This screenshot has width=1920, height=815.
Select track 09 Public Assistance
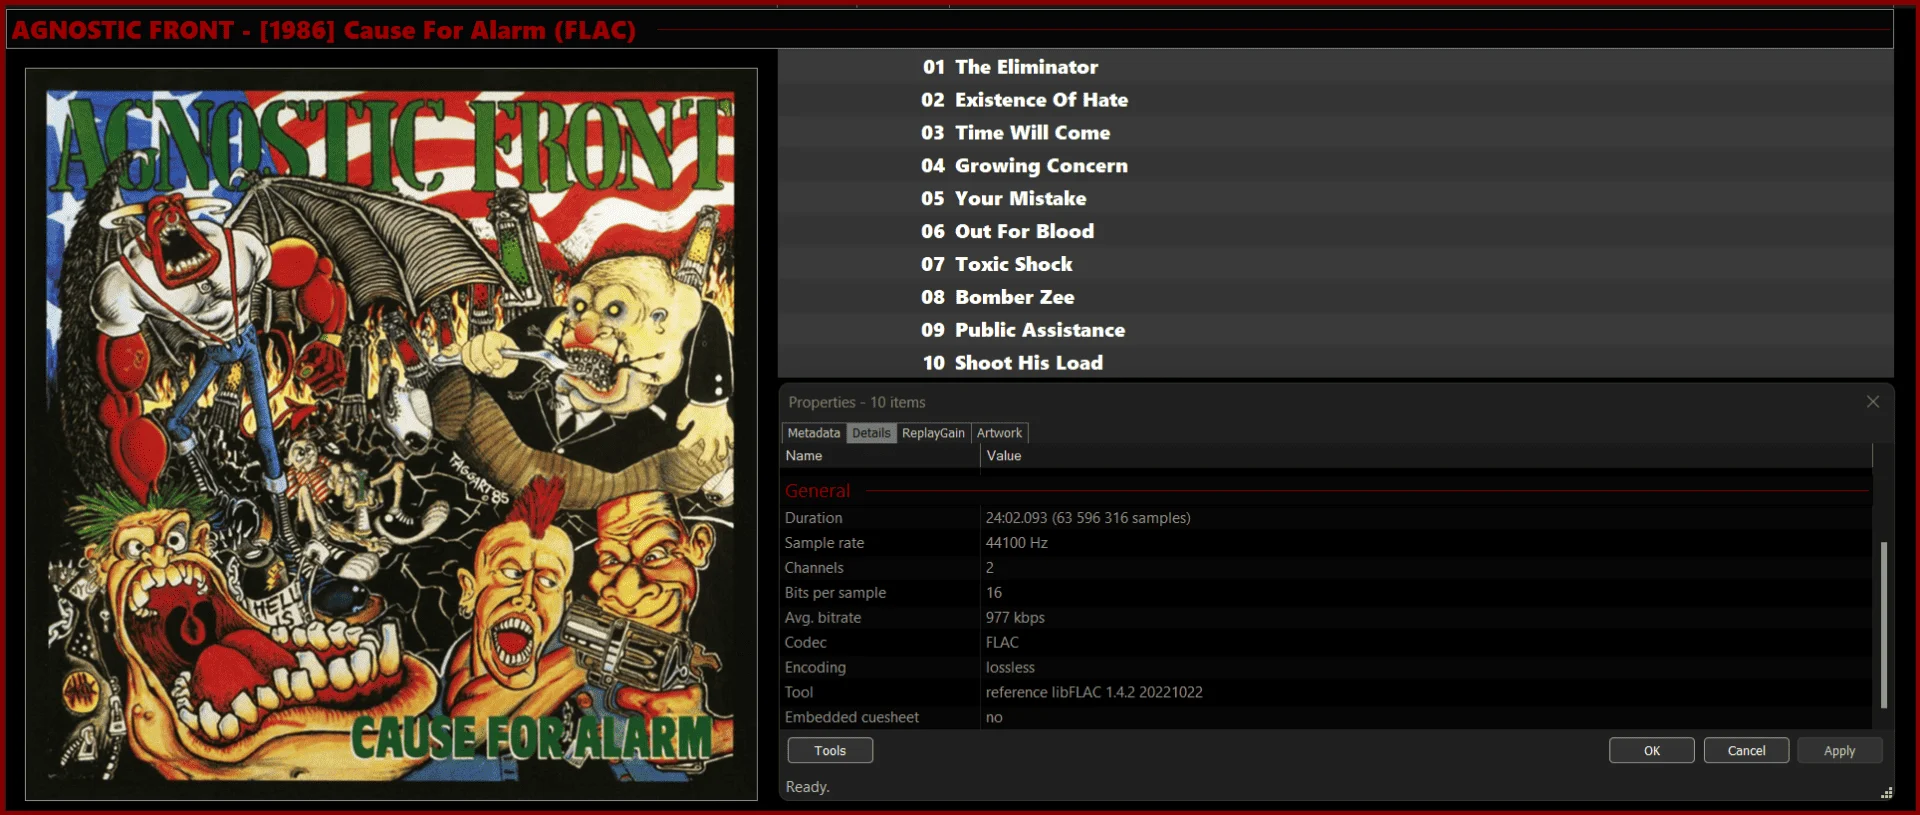tap(1335, 330)
